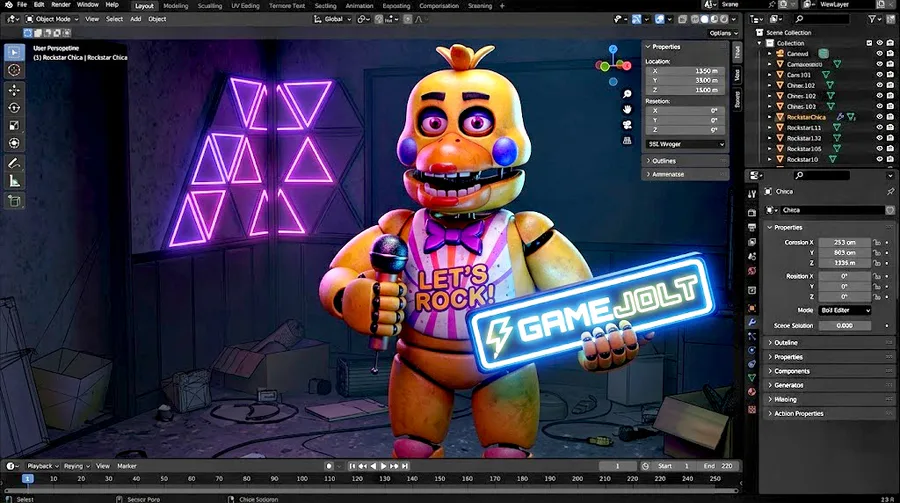This screenshot has width=900, height=503.
Task: Open the Modifiers wrench tab icon
Action: (x=752, y=322)
